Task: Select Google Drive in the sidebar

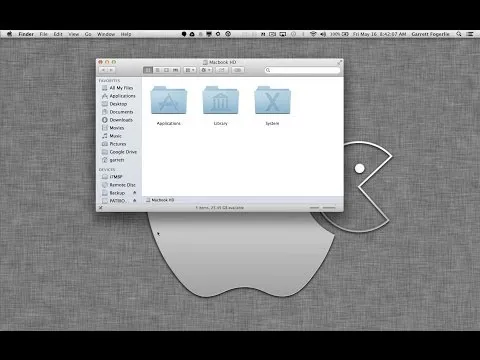Action: 119,152
